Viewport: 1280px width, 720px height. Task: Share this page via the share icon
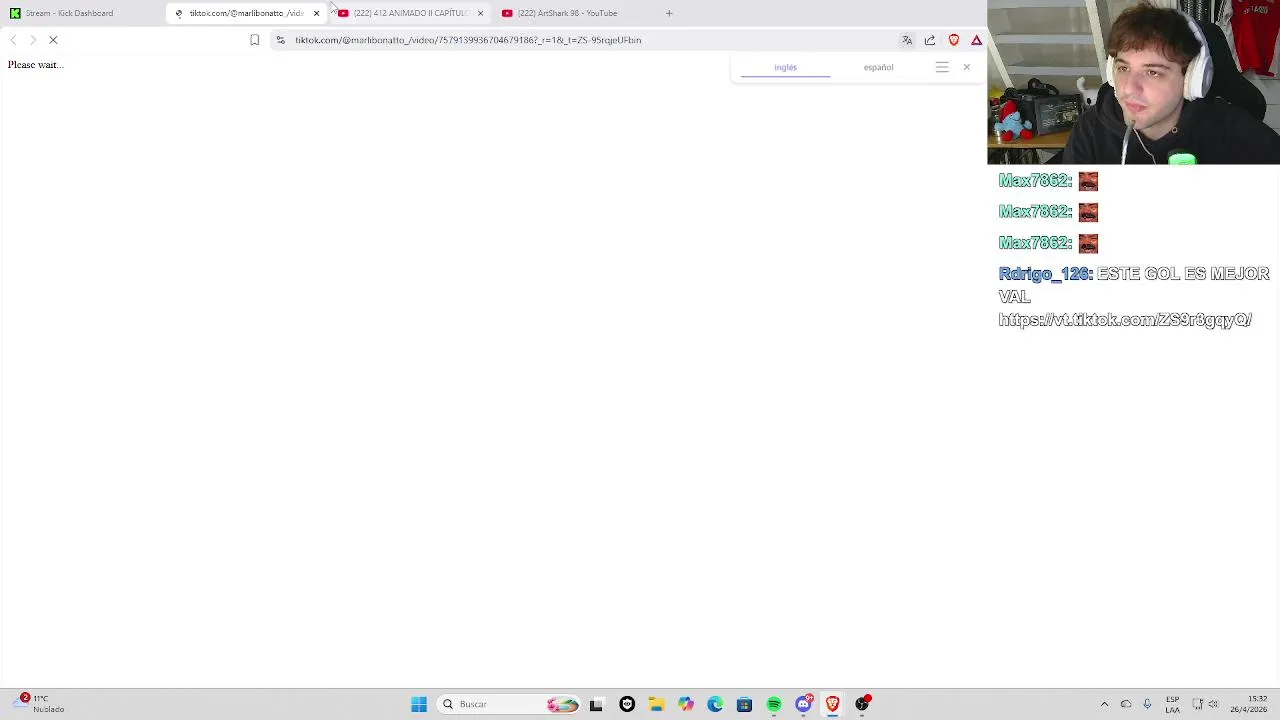[930, 40]
